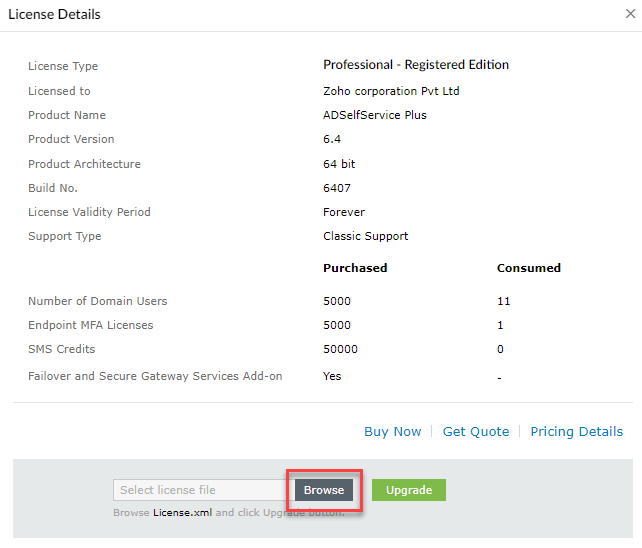
Task: Click the ADSelfService Plus product name
Action: (374, 115)
